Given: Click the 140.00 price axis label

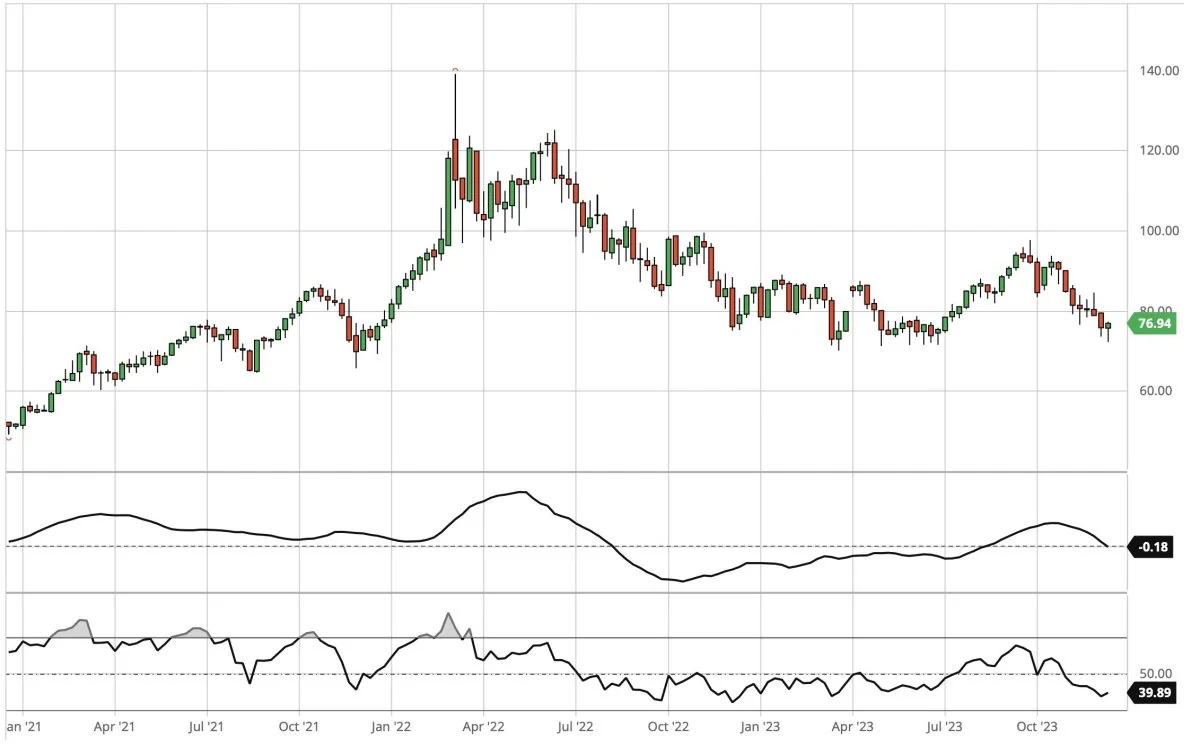Looking at the screenshot, I should tap(1158, 72).
